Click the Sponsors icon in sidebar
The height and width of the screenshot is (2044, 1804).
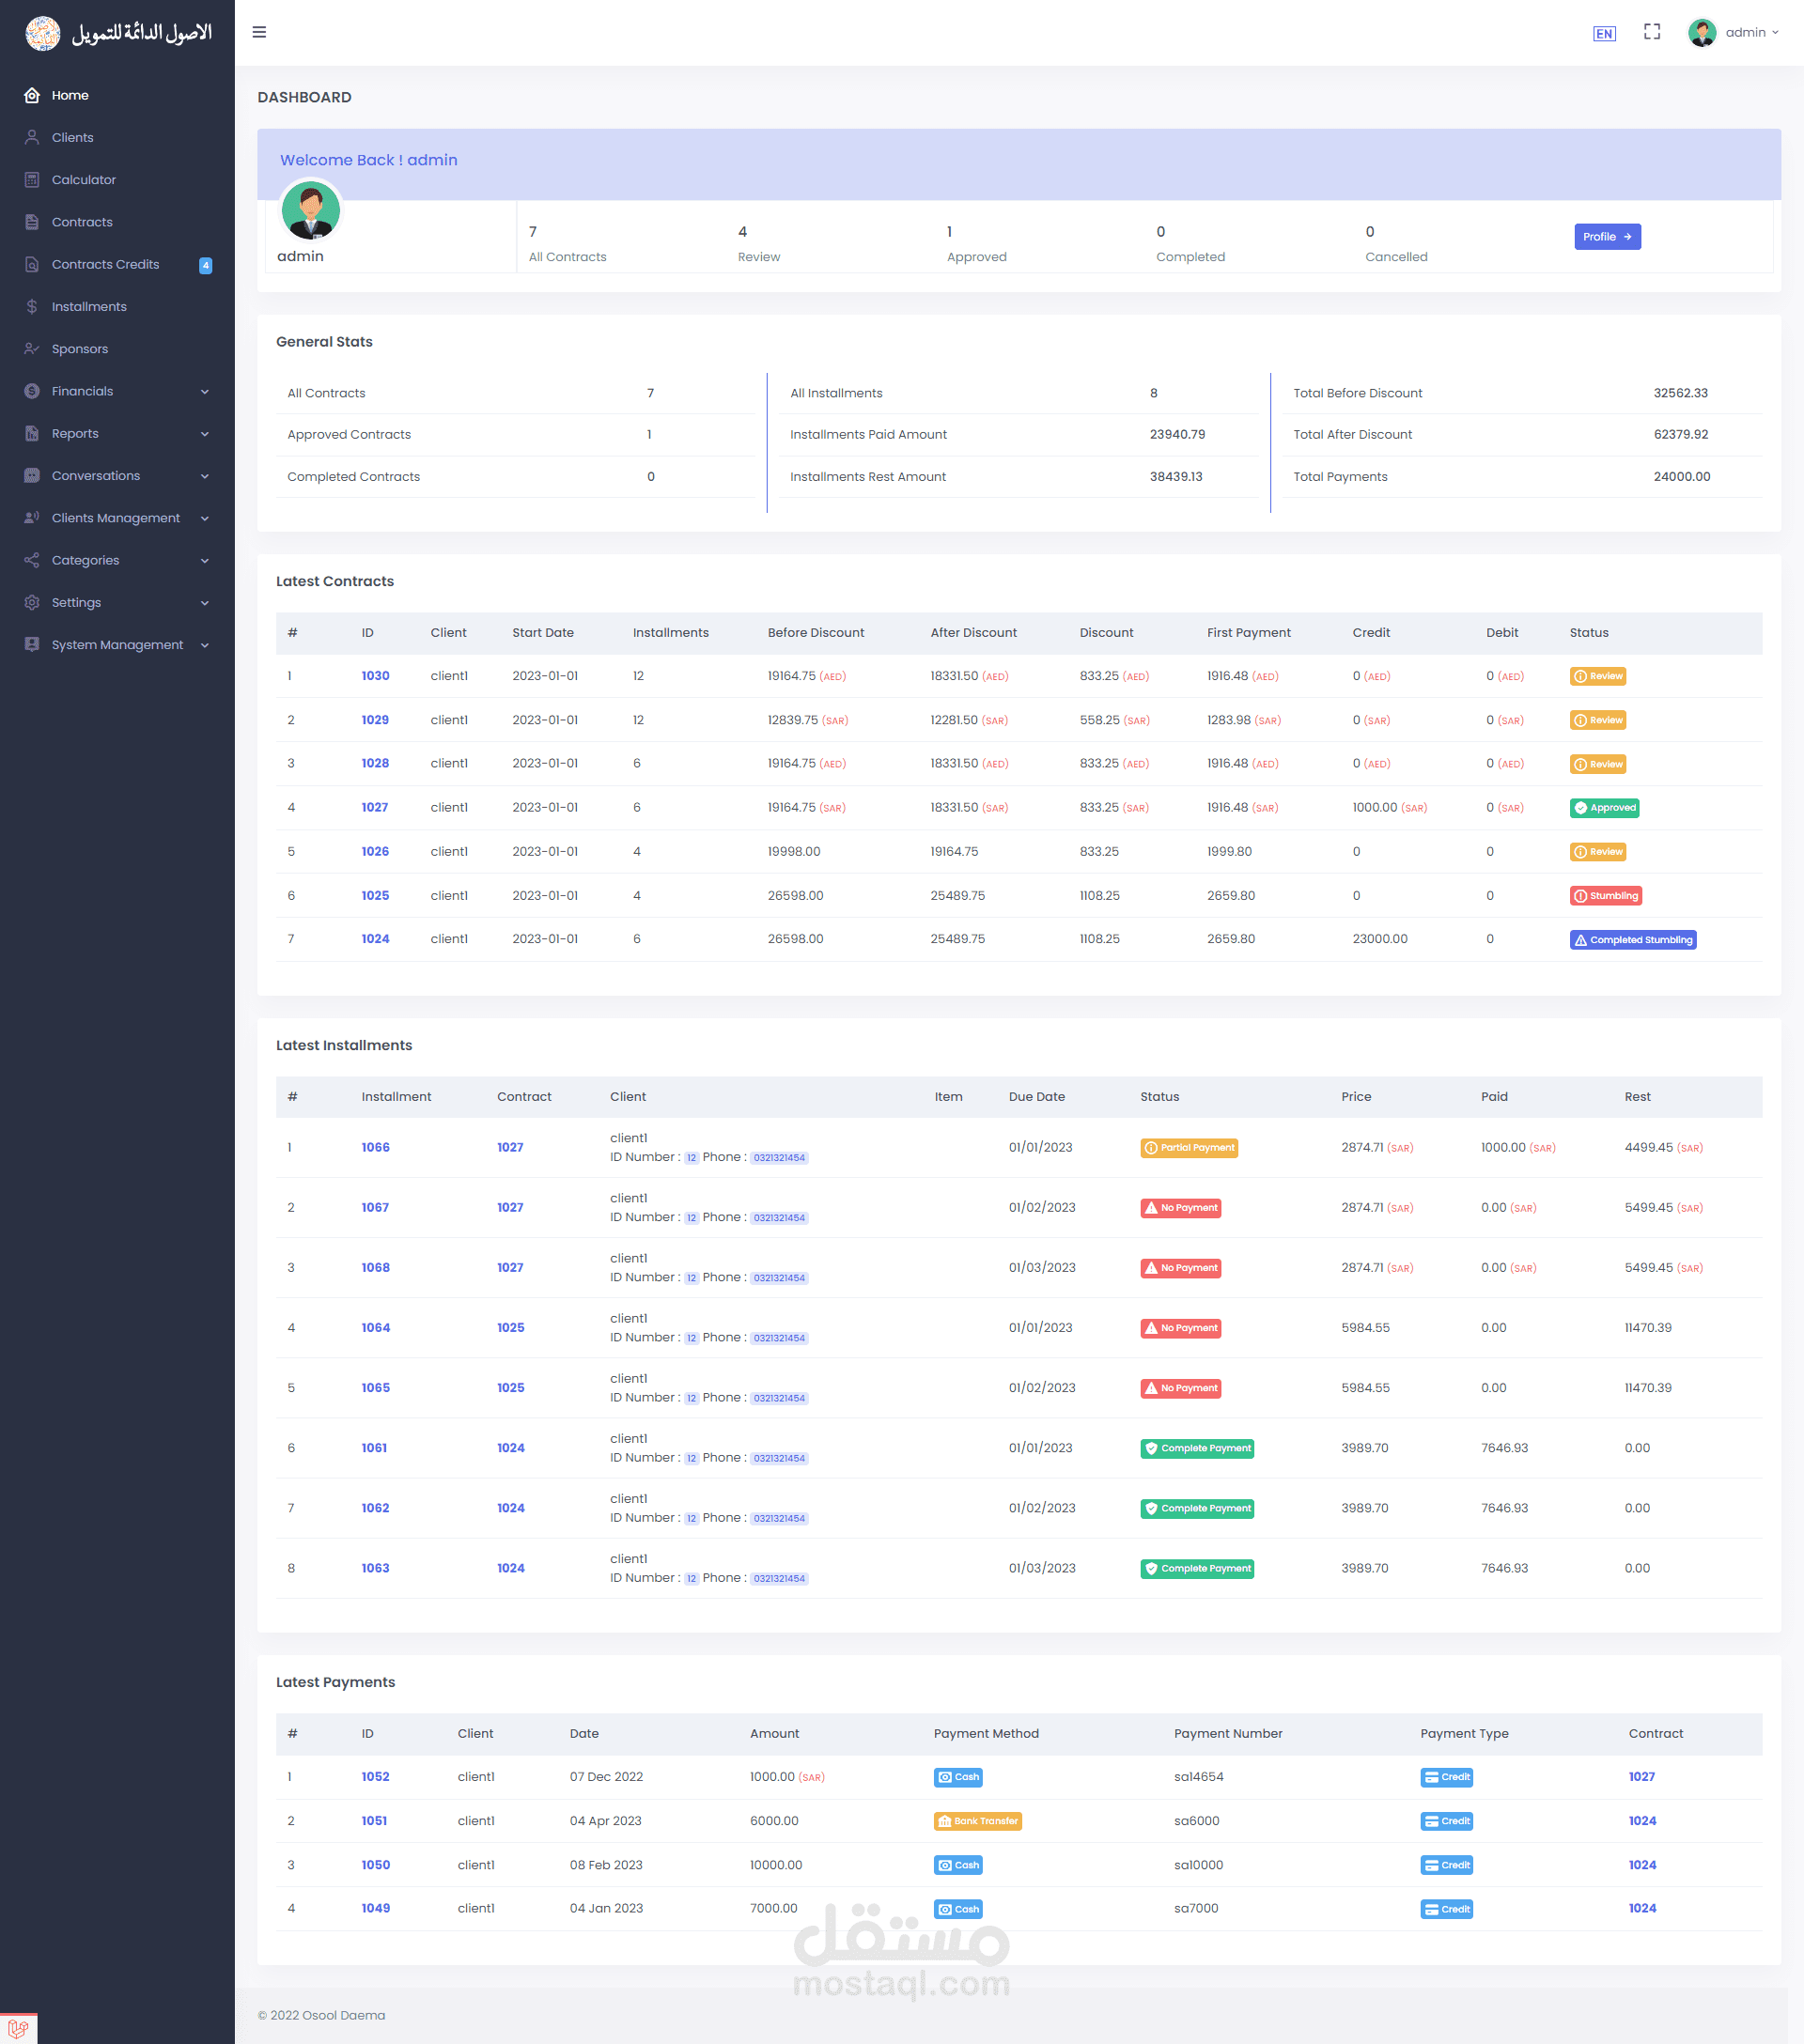(32, 349)
